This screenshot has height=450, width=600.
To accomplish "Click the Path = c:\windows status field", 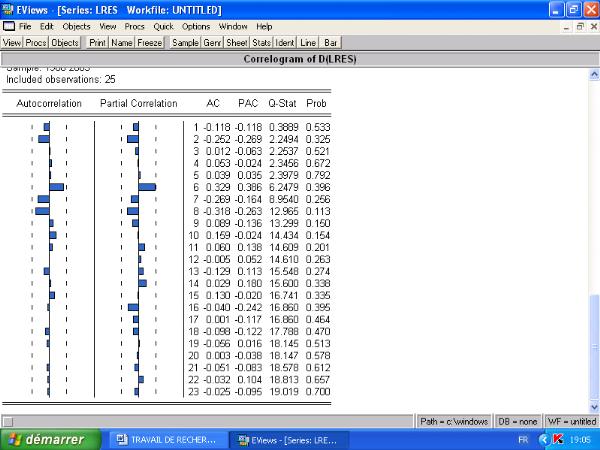I will [x=454, y=421].
